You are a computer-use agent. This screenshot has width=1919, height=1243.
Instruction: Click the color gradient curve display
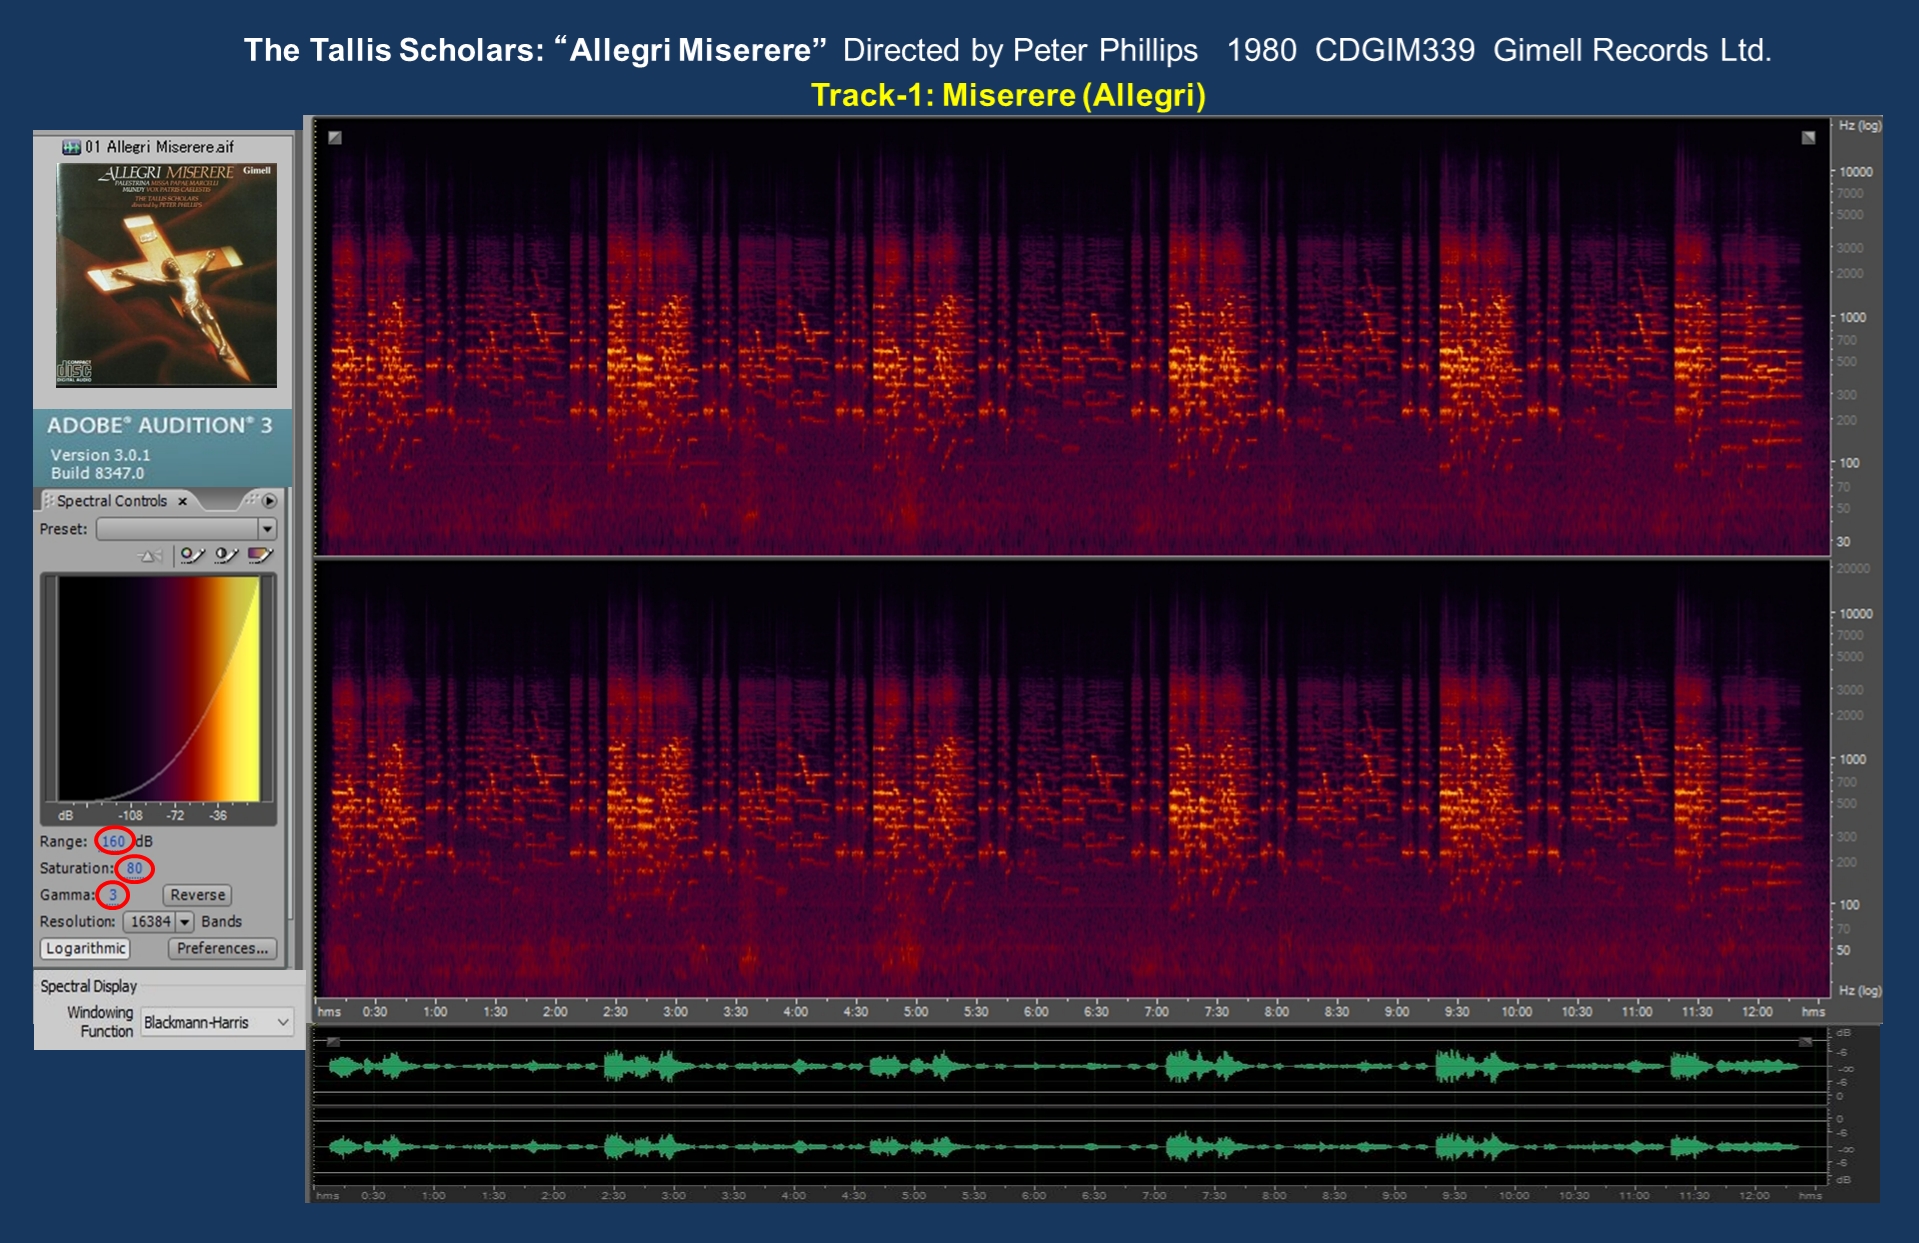point(158,688)
